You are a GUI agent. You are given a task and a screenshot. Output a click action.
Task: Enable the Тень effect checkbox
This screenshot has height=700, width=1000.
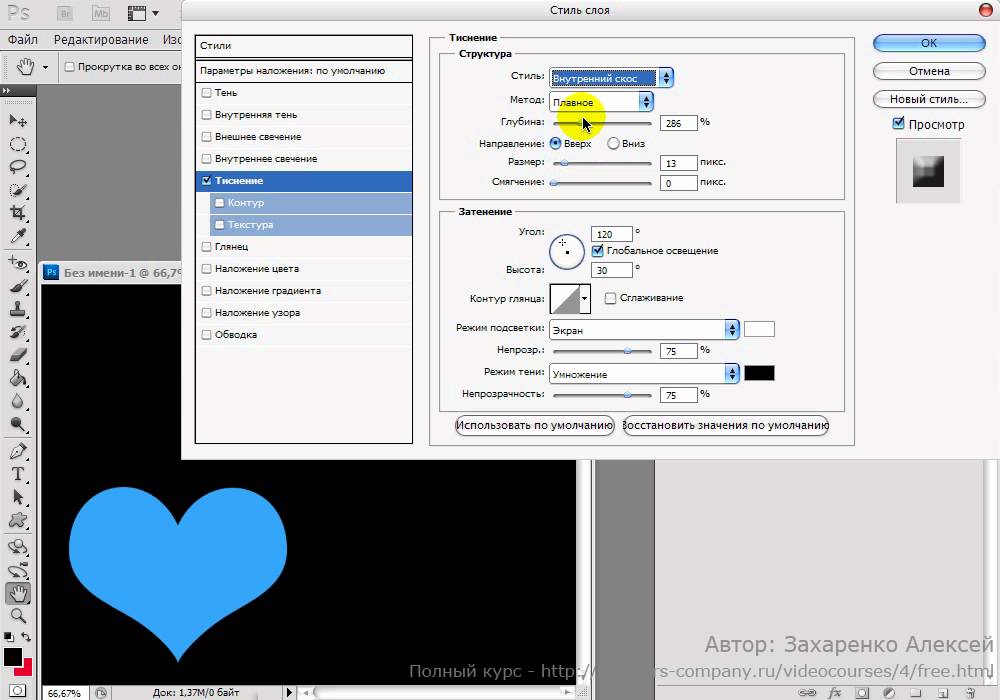point(206,92)
